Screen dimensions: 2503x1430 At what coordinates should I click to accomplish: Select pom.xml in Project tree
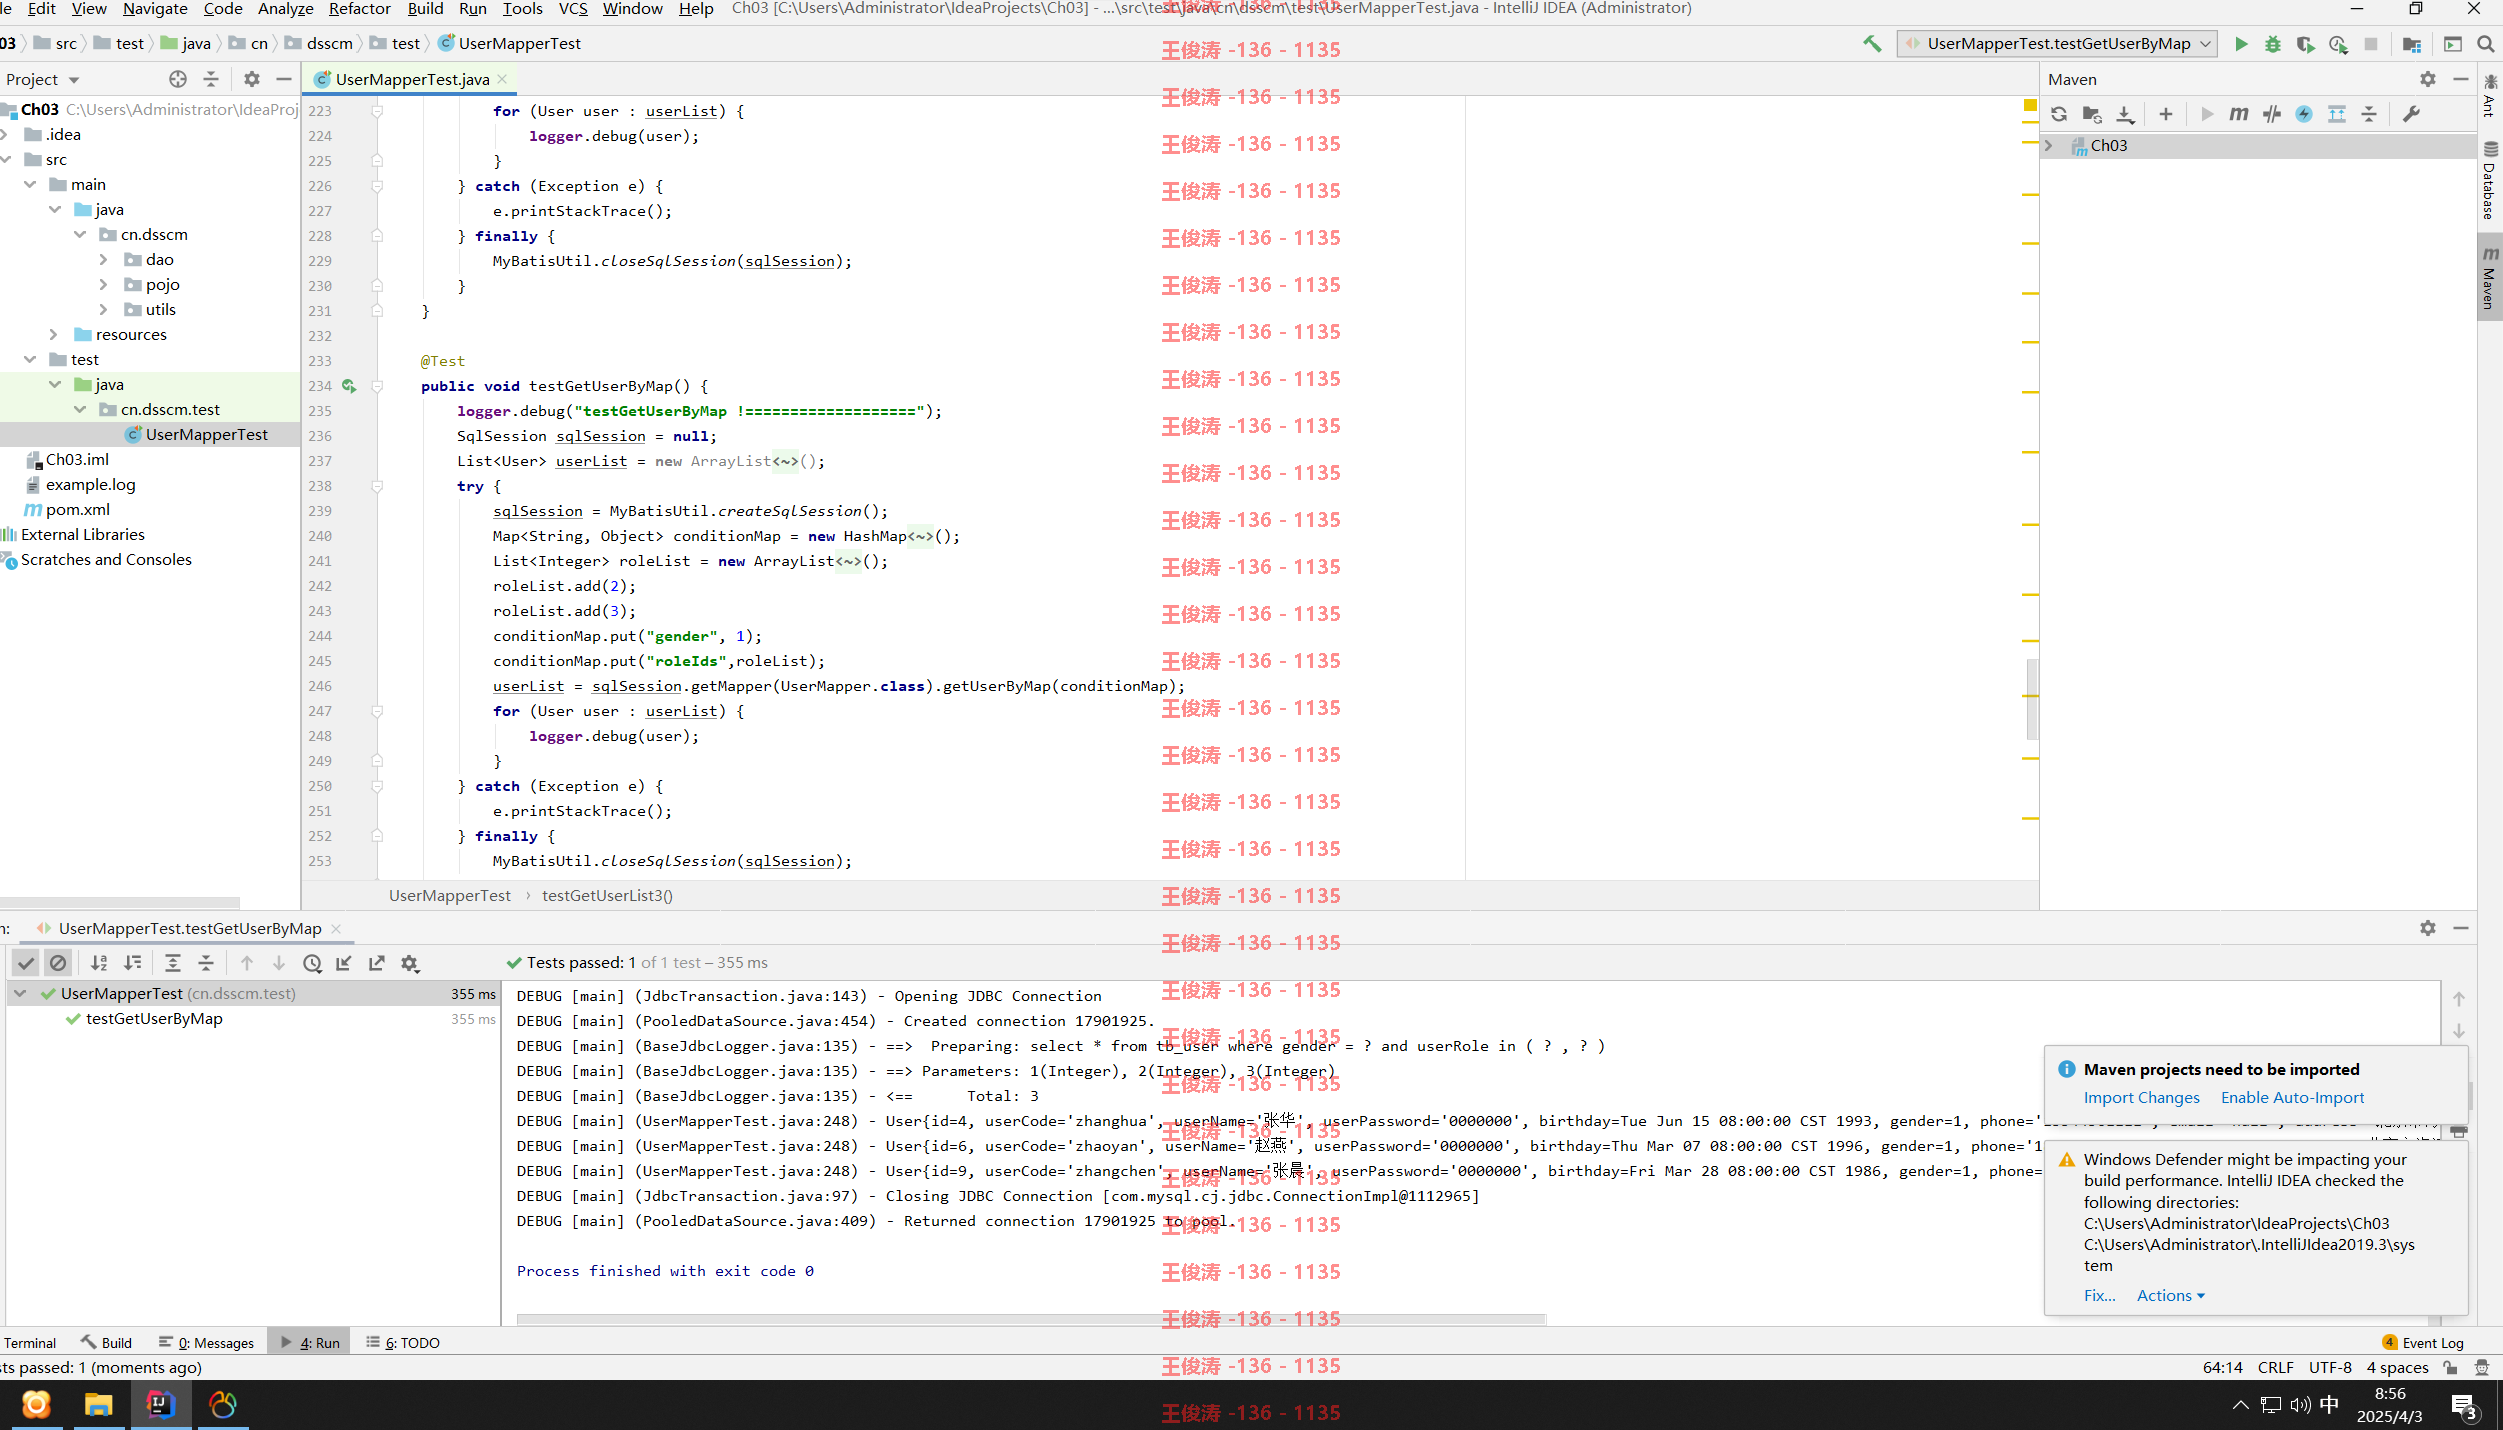tap(77, 510)
